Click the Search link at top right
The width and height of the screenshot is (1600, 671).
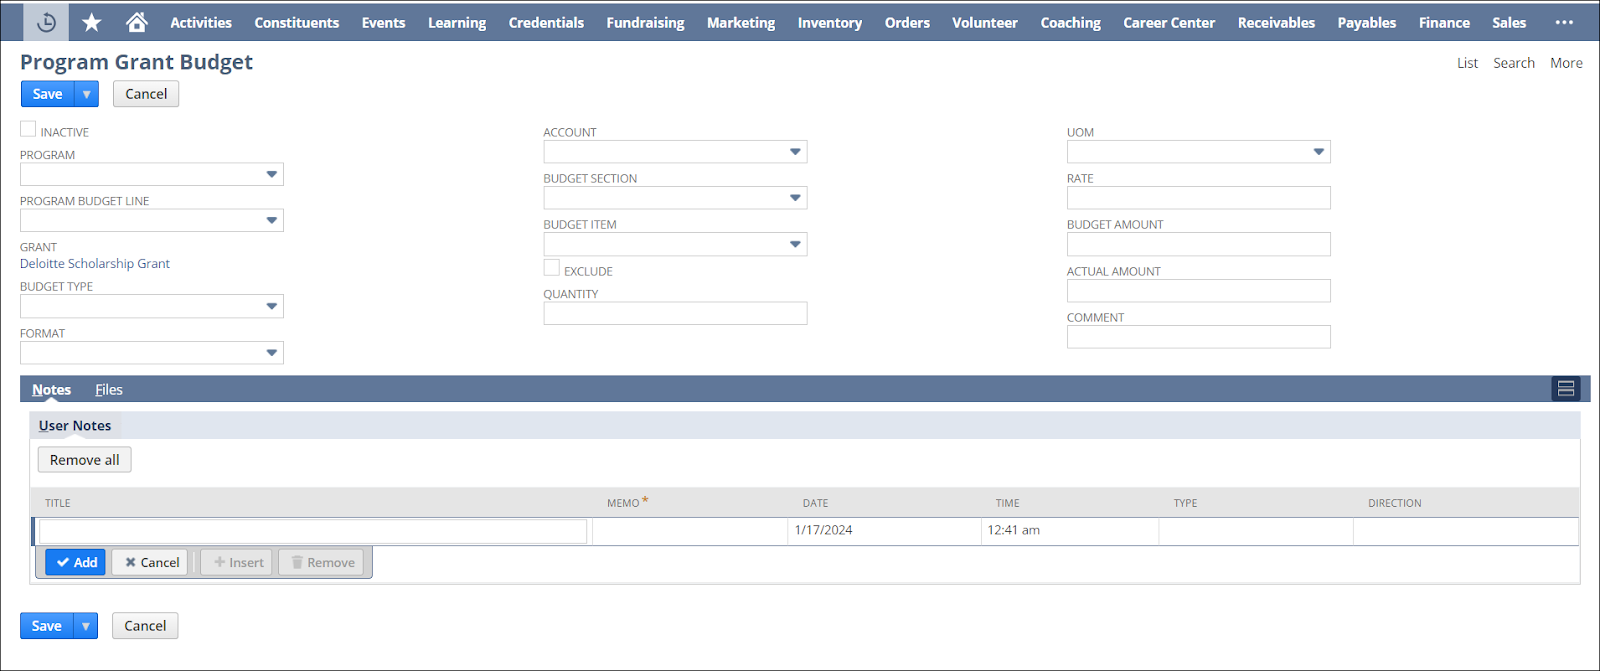pyautogui.click(x=1513, y=63)
